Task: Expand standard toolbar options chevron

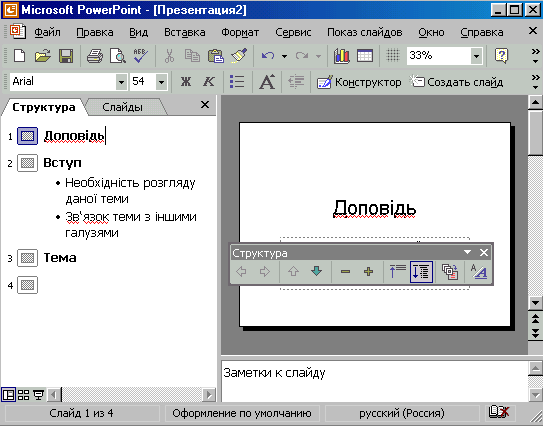Action: click(535, 56)
